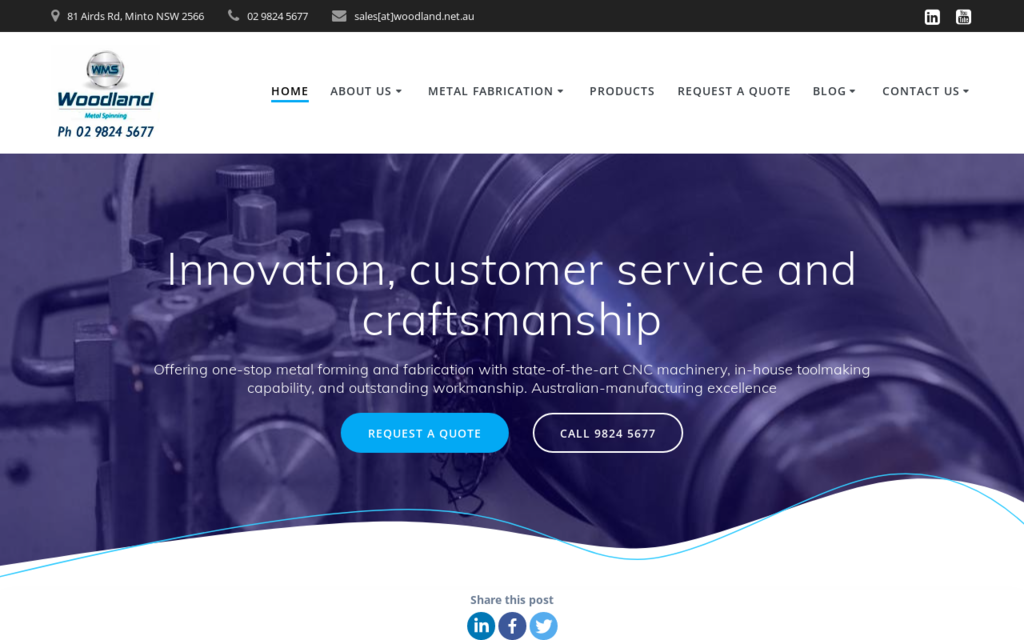Viewport: 1024px width, 640px height.
Task: Click the blue Request a Quote button
Action: [424, 433]
